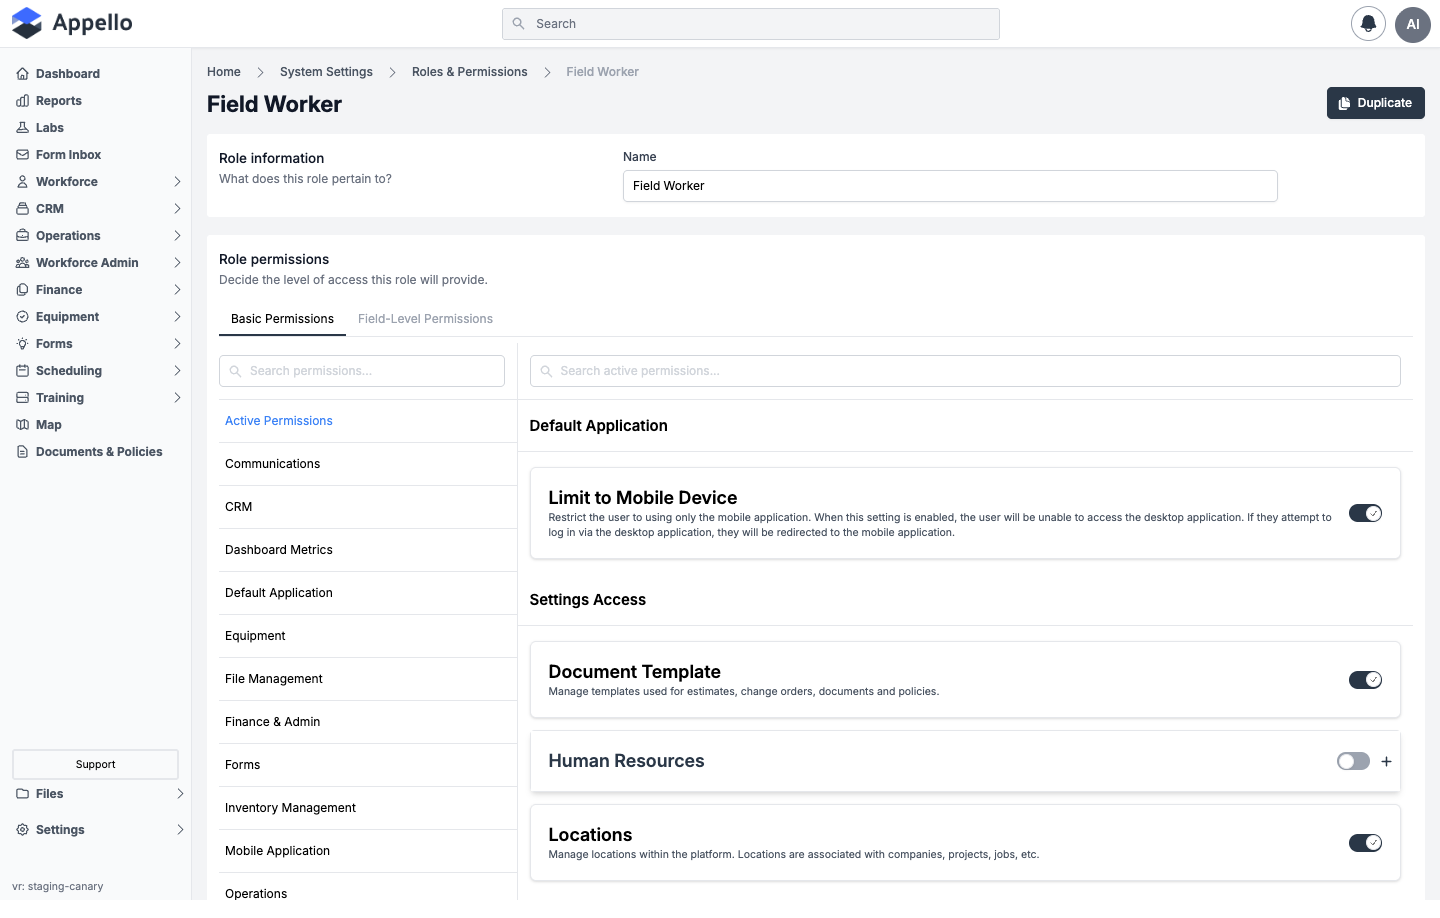This screenshot has width=1440, height=918.
Task: Click the Equipment wrench icon
Action: 22,317
